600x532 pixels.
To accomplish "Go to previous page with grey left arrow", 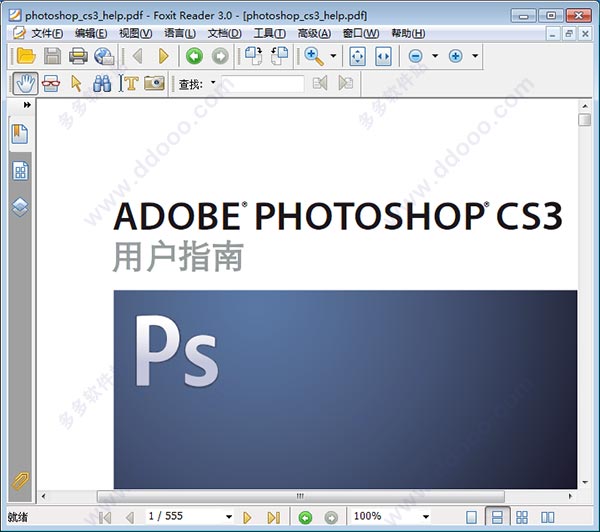I will 137,56.
